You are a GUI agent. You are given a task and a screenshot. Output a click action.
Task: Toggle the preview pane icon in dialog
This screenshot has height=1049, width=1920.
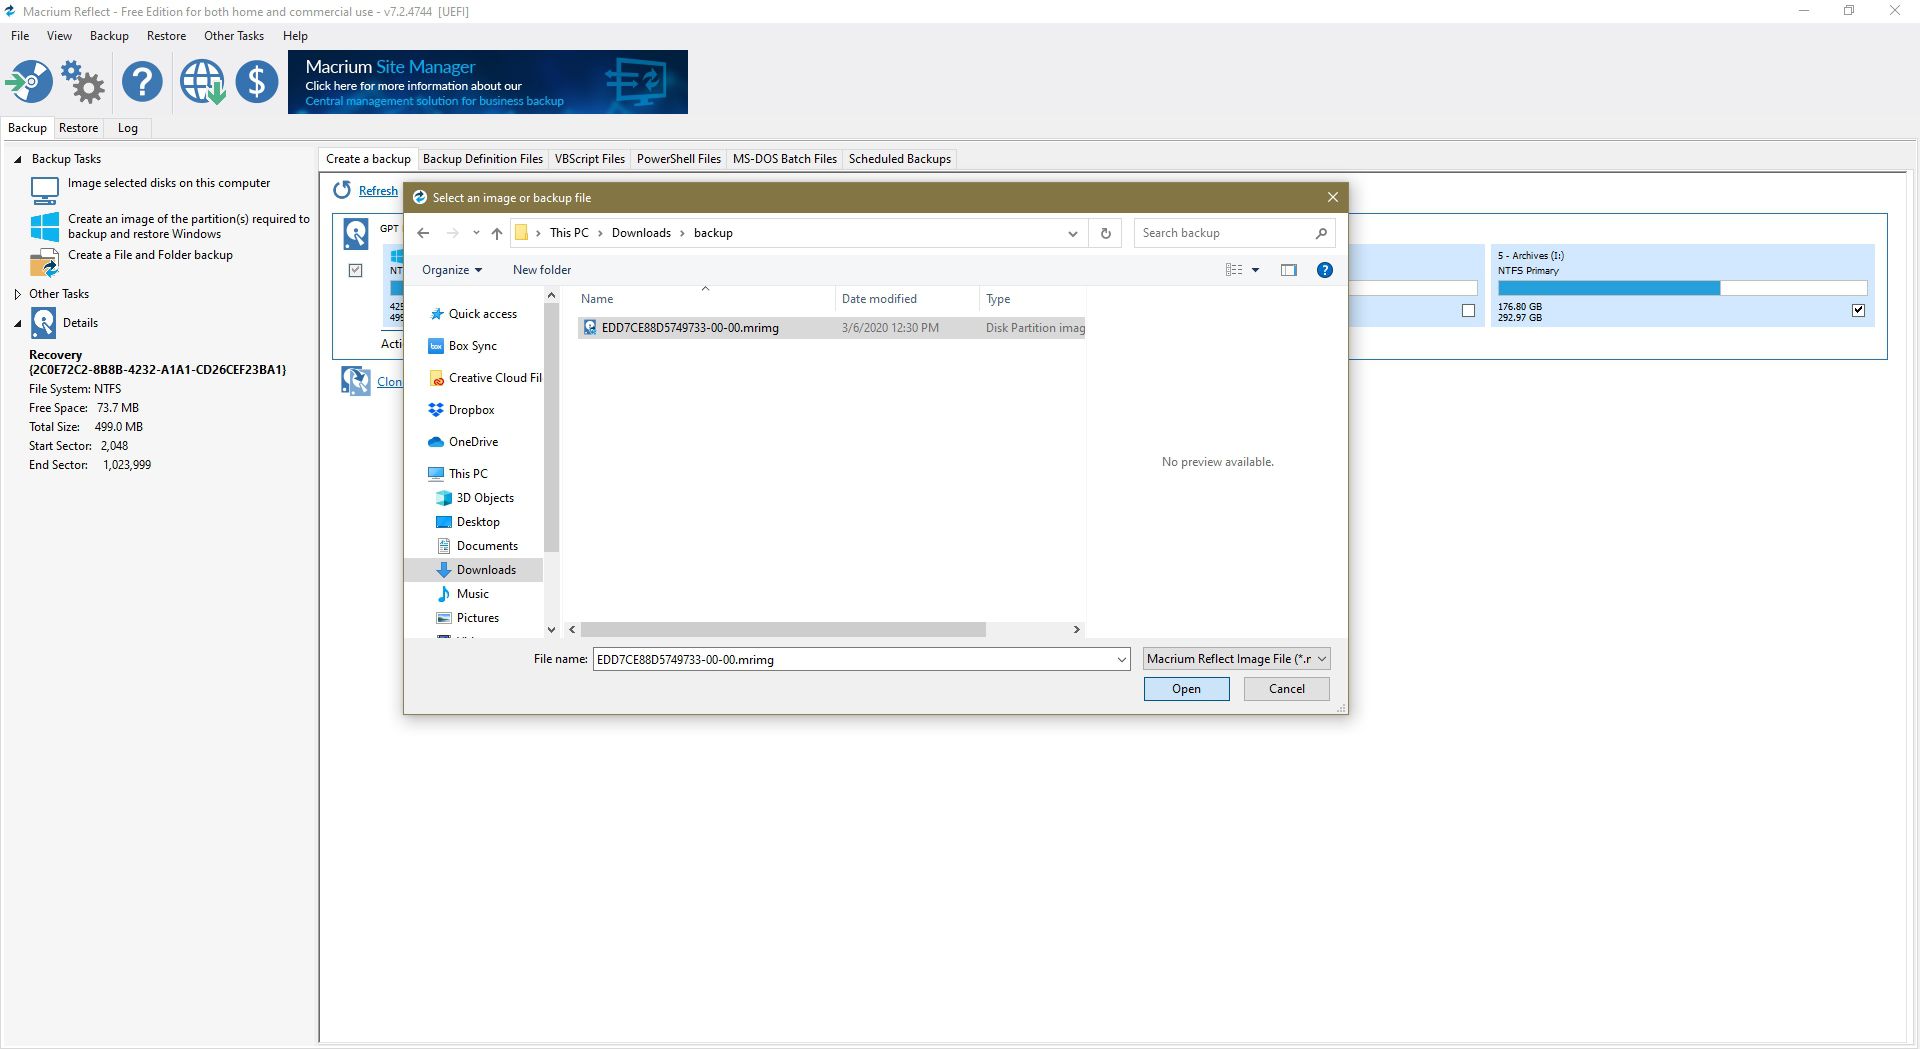1289,270
